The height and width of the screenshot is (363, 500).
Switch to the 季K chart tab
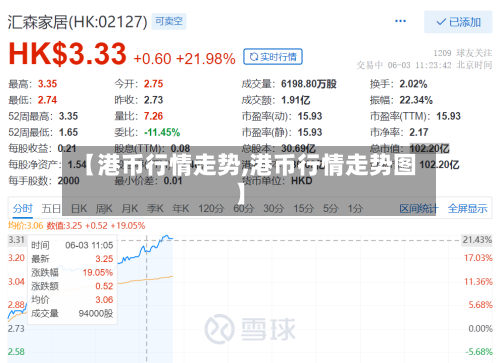click(155, 209)
